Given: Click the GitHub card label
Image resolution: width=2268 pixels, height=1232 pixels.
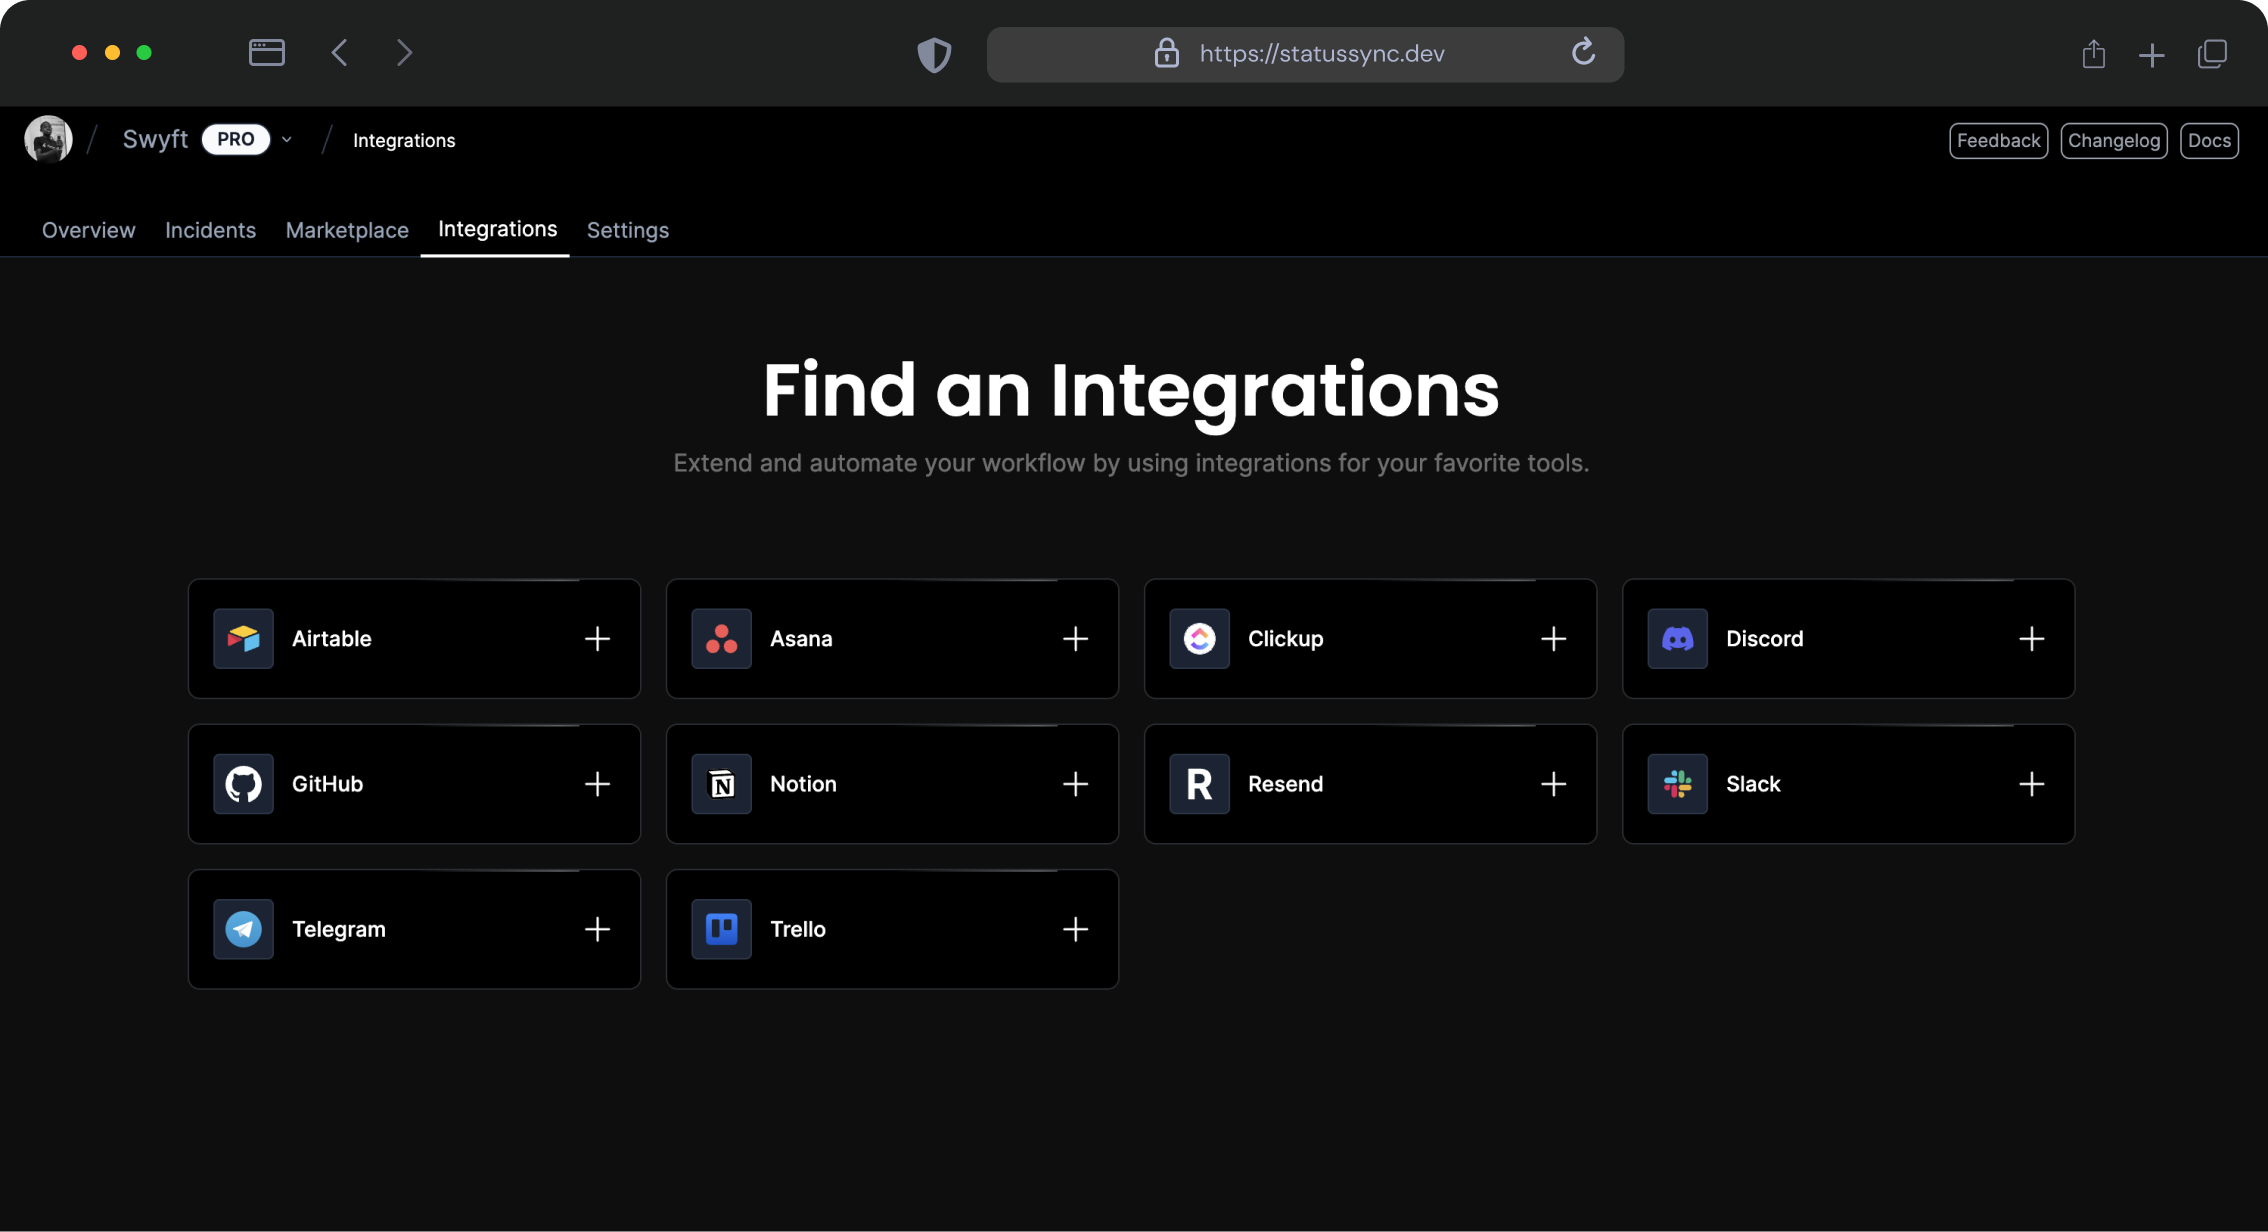Looking at the screenshot, I should [x=327, y=784].
